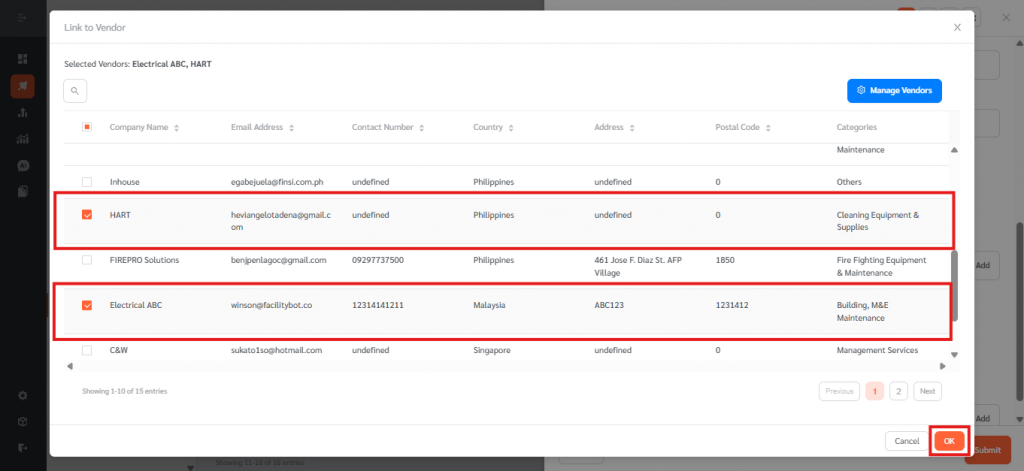
Task: Confirm selection with OK button
Action: point(949,441)
